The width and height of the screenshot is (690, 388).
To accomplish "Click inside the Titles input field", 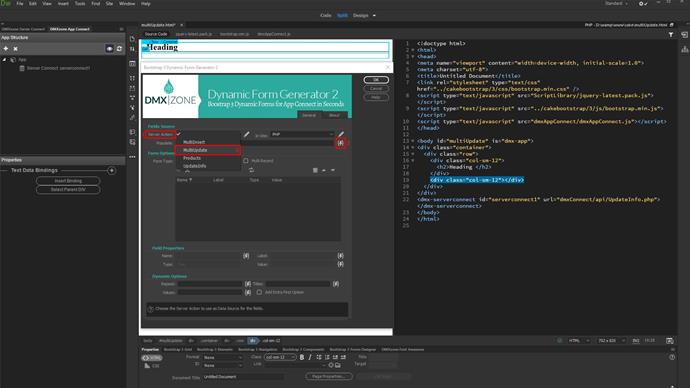I will pos(298,284).
